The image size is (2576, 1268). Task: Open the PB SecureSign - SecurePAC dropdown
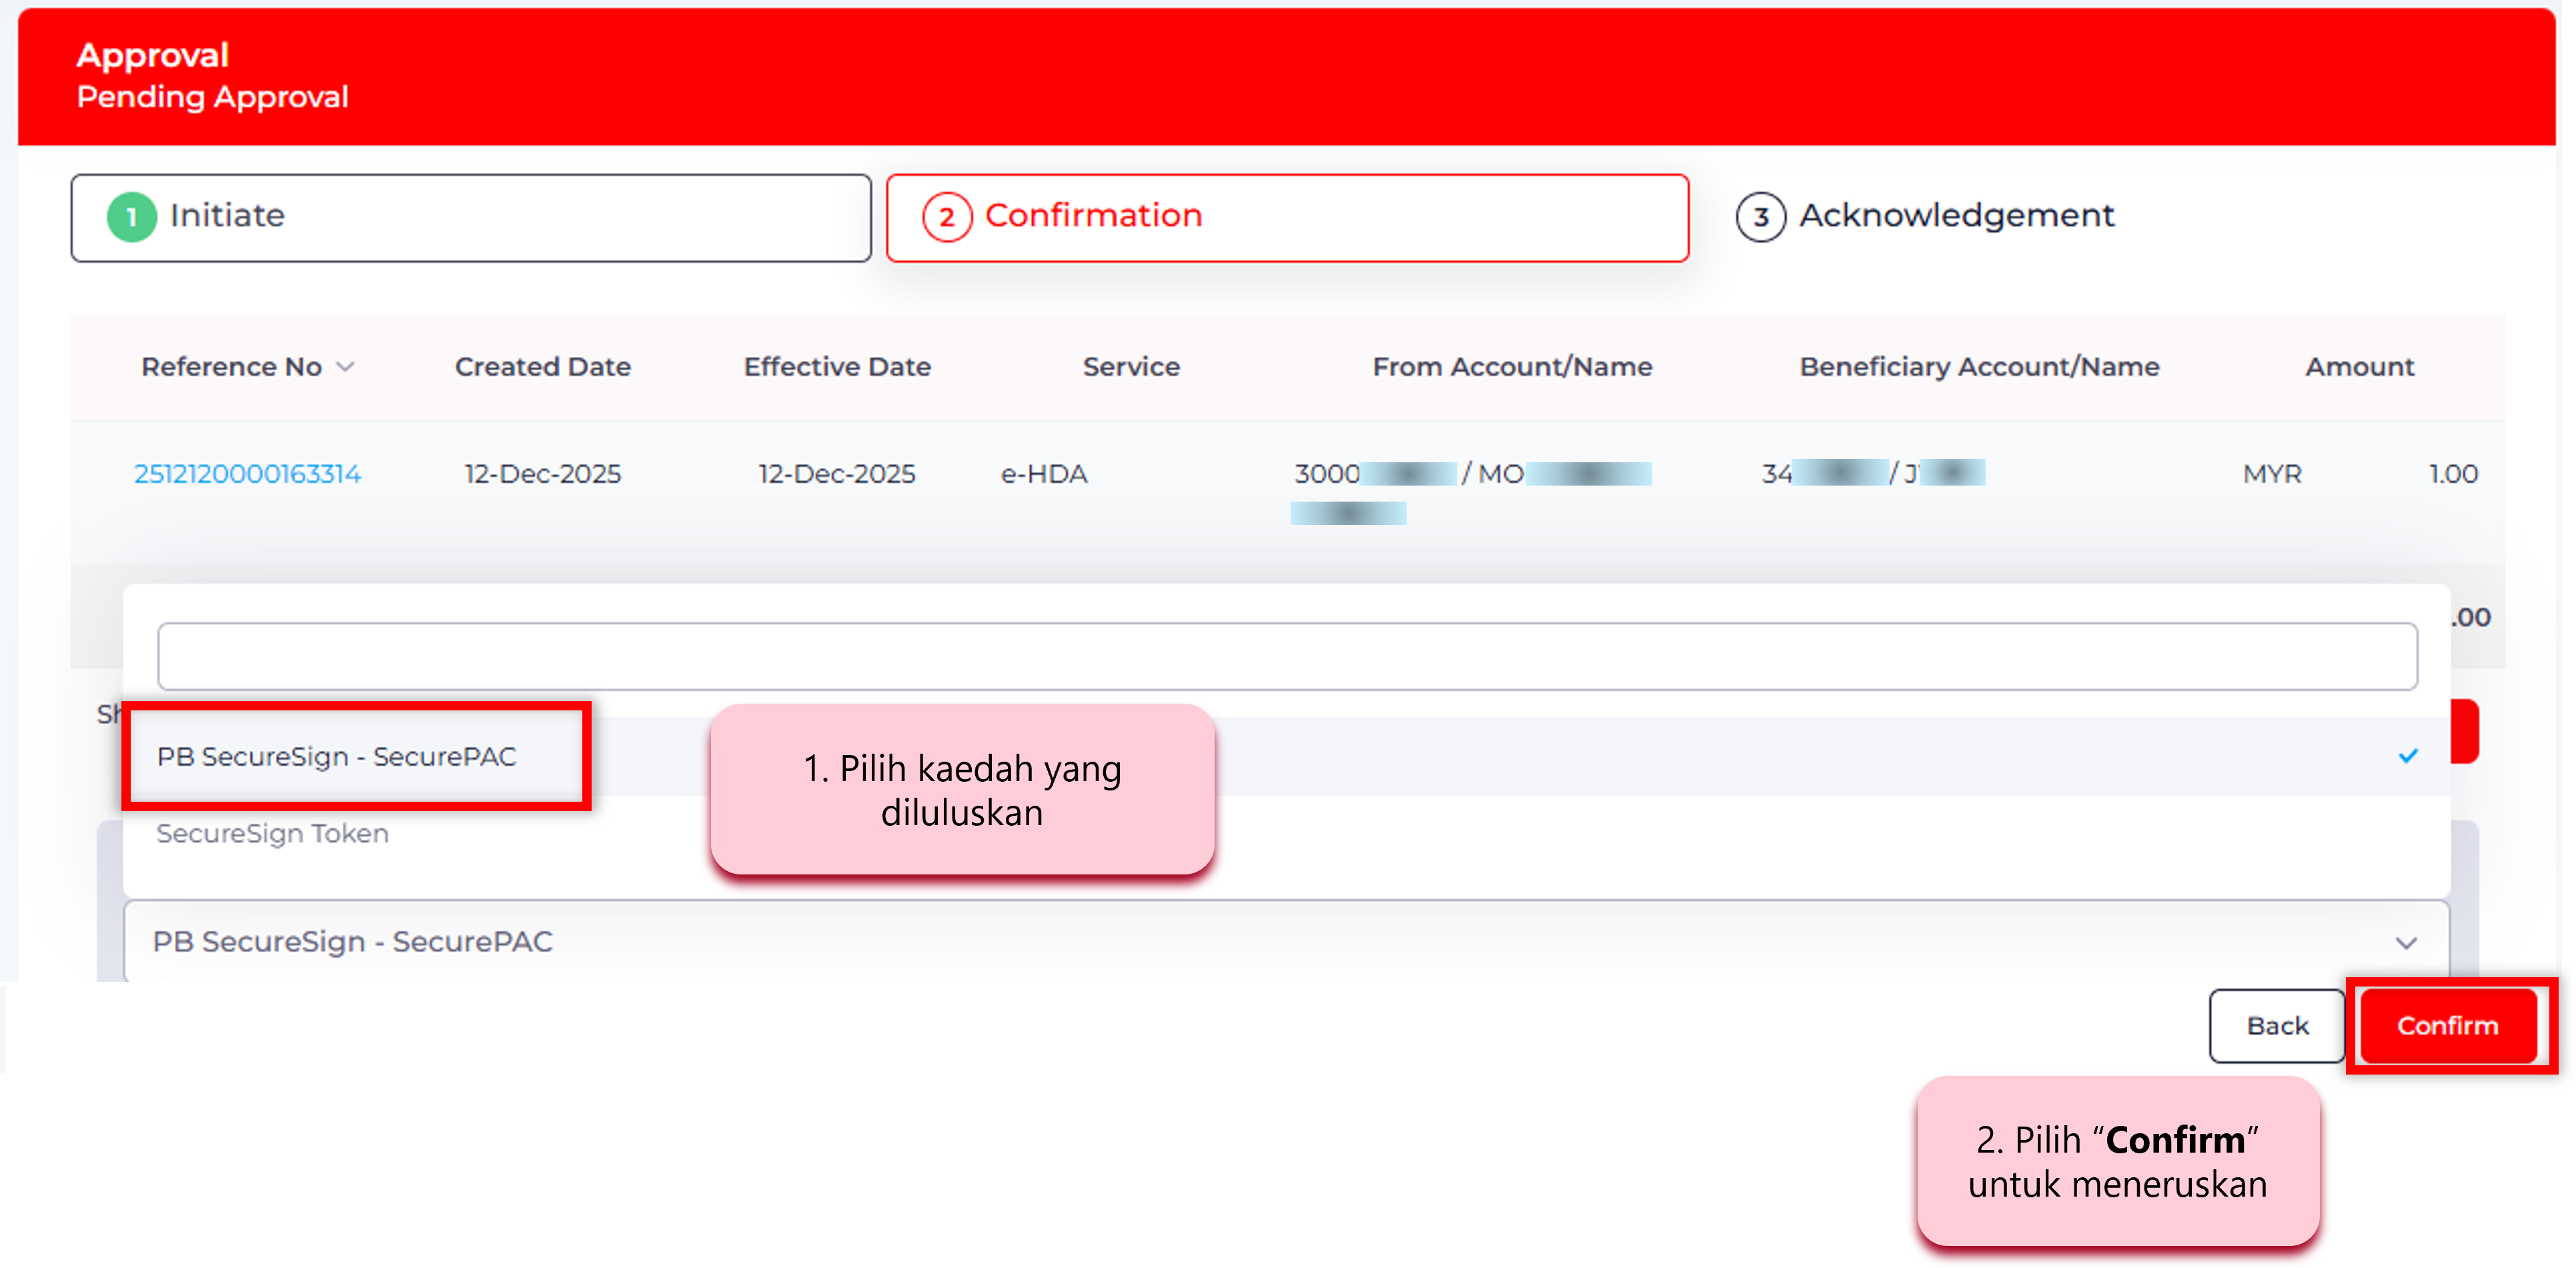pos(1286,941)
